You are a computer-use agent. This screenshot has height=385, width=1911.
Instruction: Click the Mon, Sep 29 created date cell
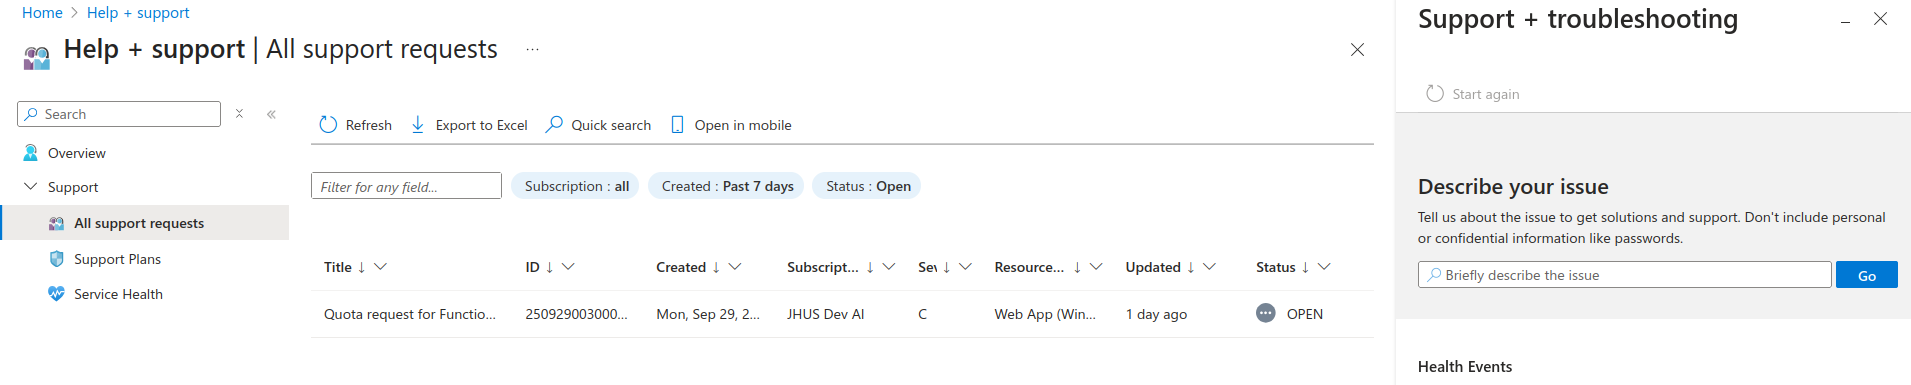click(708, 314)
